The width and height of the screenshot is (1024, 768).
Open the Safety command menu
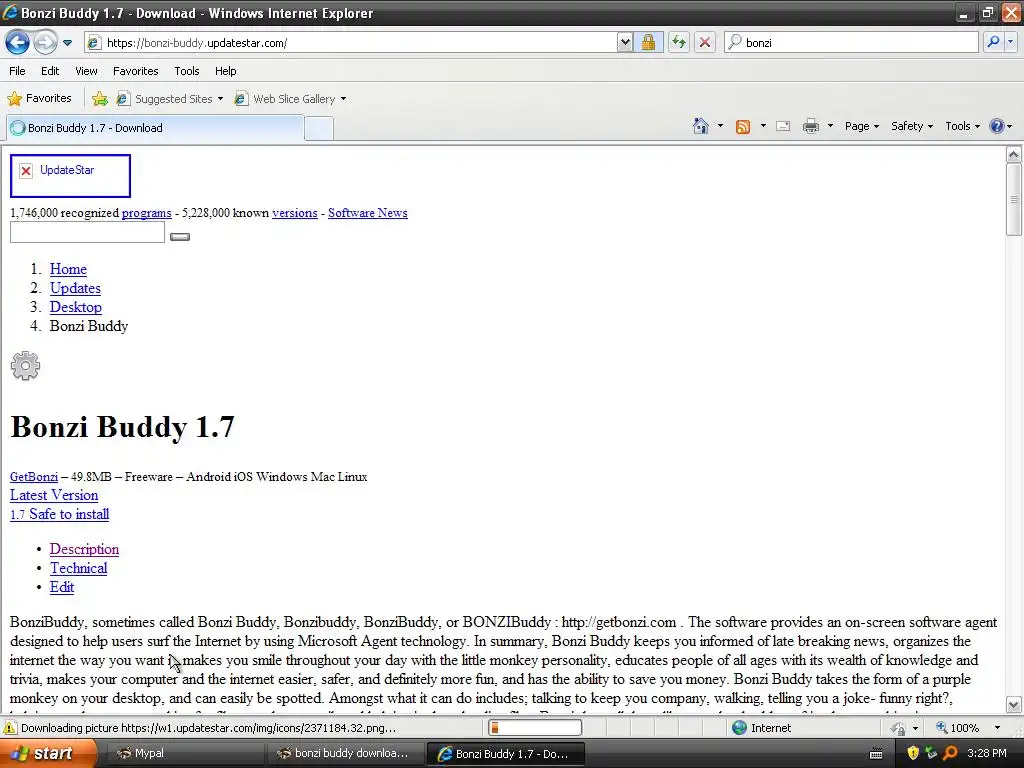point(912,126)
